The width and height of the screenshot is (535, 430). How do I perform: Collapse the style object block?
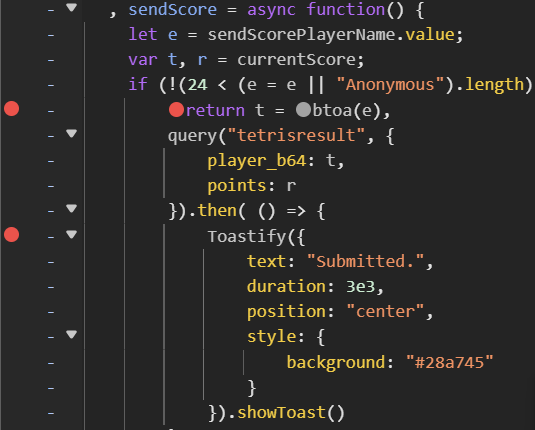coord(71,334)
